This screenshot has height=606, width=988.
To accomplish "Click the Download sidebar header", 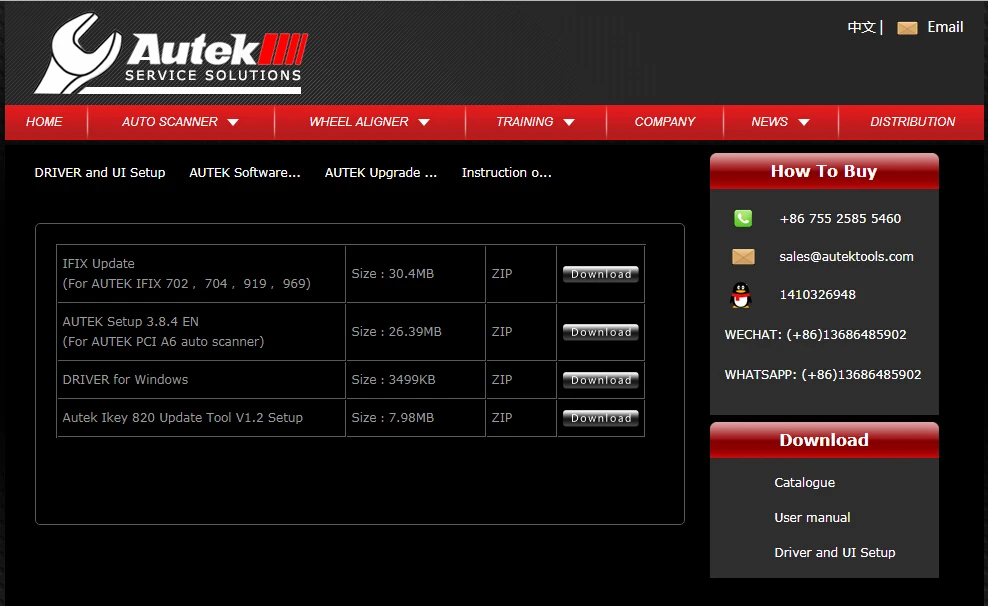I will tap(824, 440).
